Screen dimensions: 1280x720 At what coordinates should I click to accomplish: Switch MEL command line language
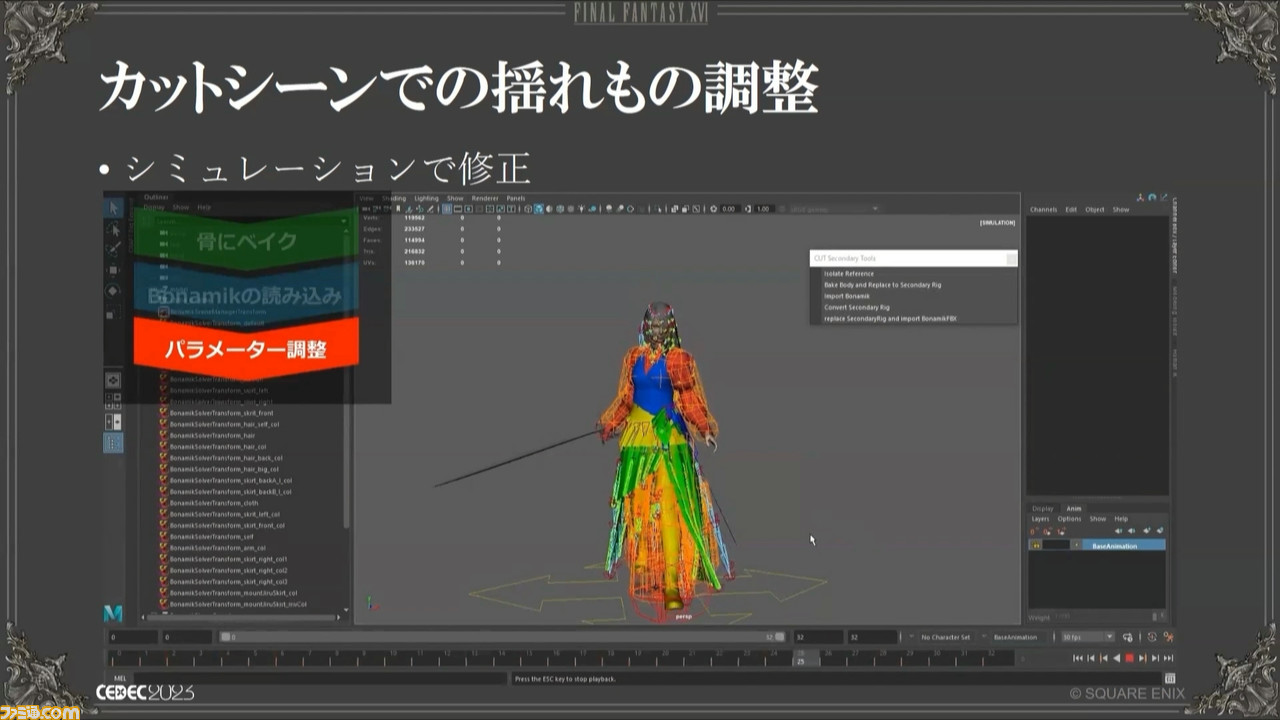pos(120,679)
